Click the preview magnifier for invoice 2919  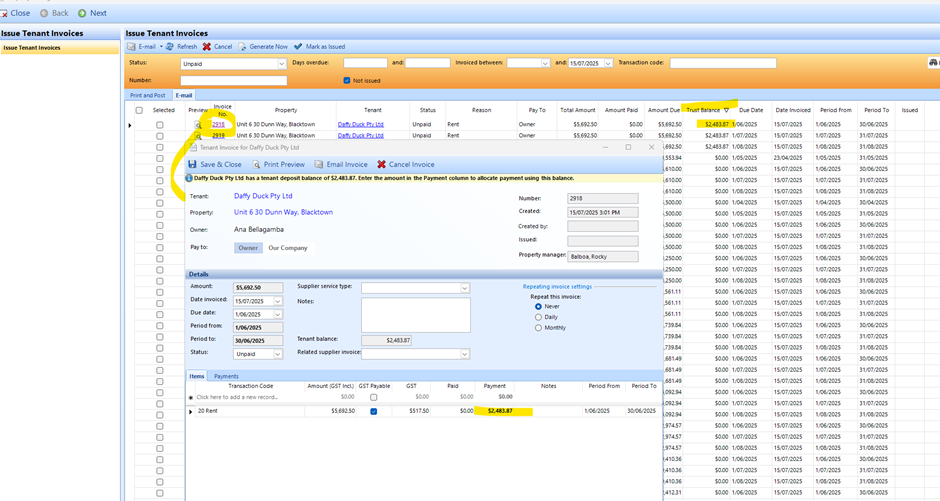click(x=198, y=137)
